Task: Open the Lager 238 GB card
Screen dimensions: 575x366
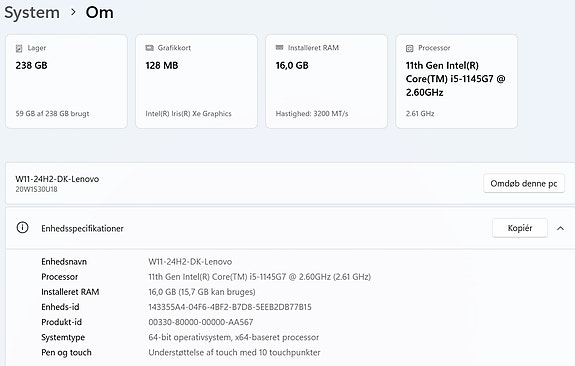Action: click(66, 81)
